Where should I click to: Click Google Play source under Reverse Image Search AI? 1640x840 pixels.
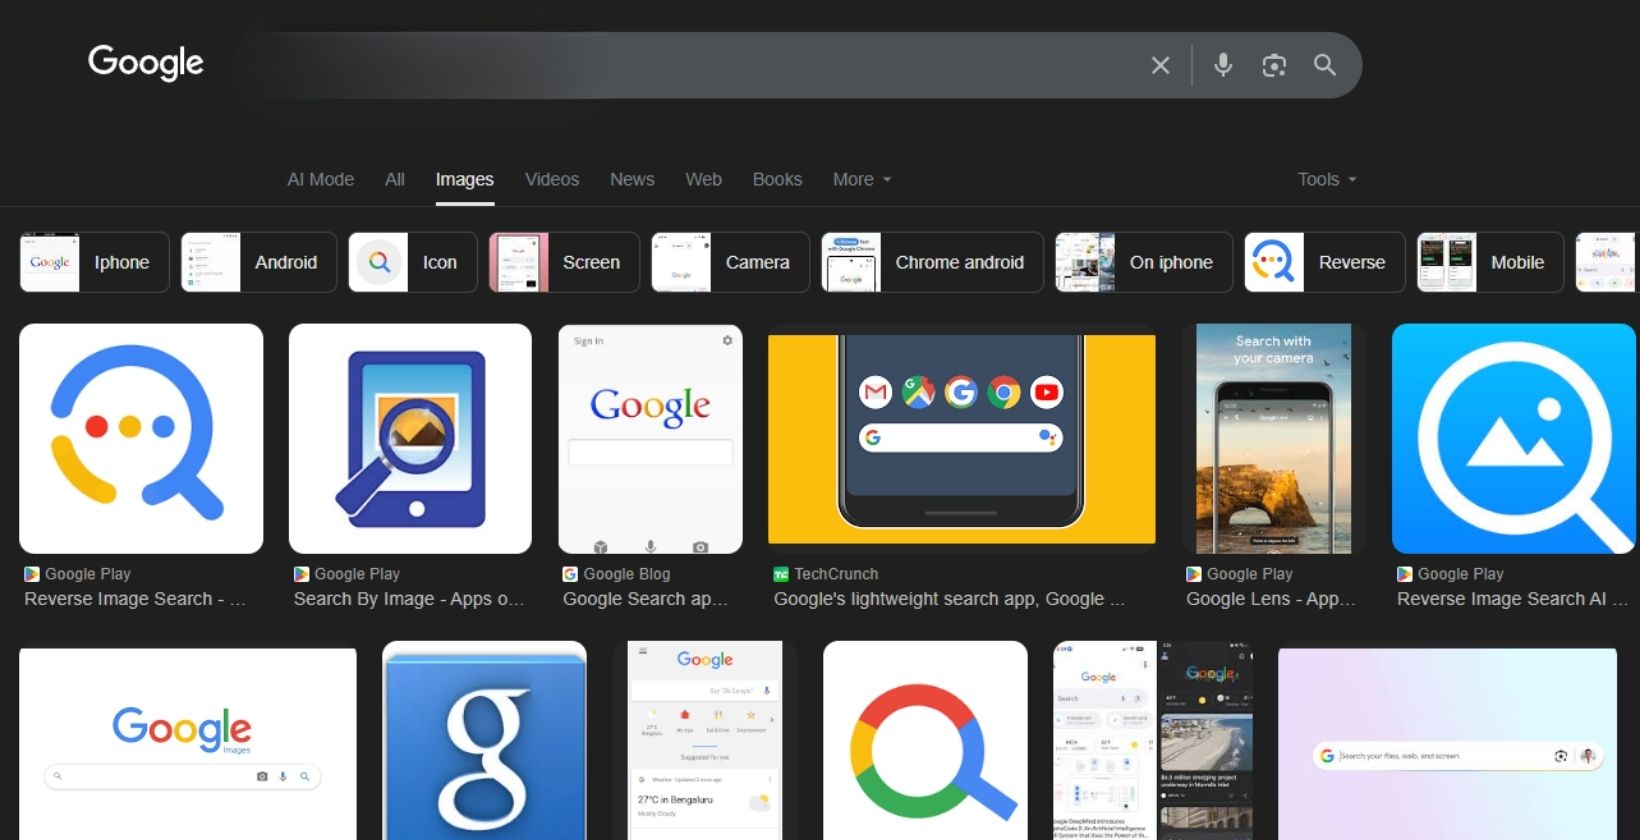(1460, 574)
